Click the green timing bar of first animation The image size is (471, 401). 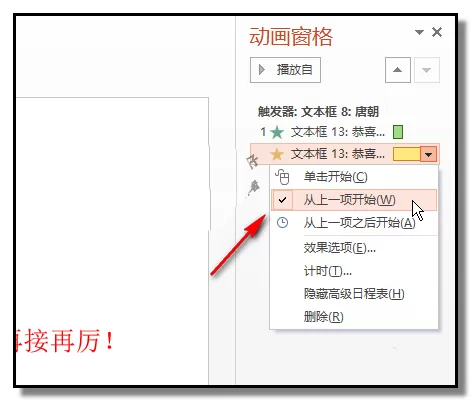pyautogui.click(x=398, y=132)
